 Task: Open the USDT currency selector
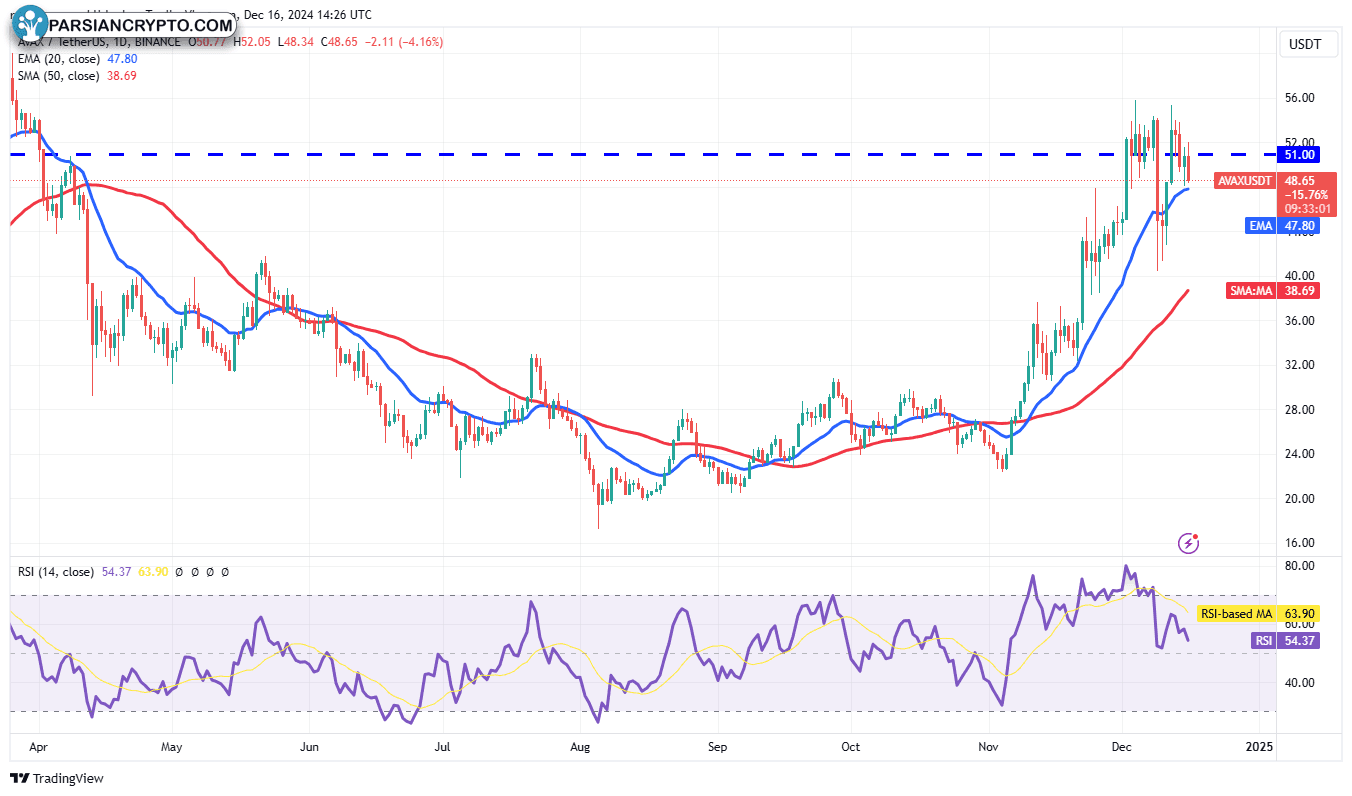(1308, 44)
